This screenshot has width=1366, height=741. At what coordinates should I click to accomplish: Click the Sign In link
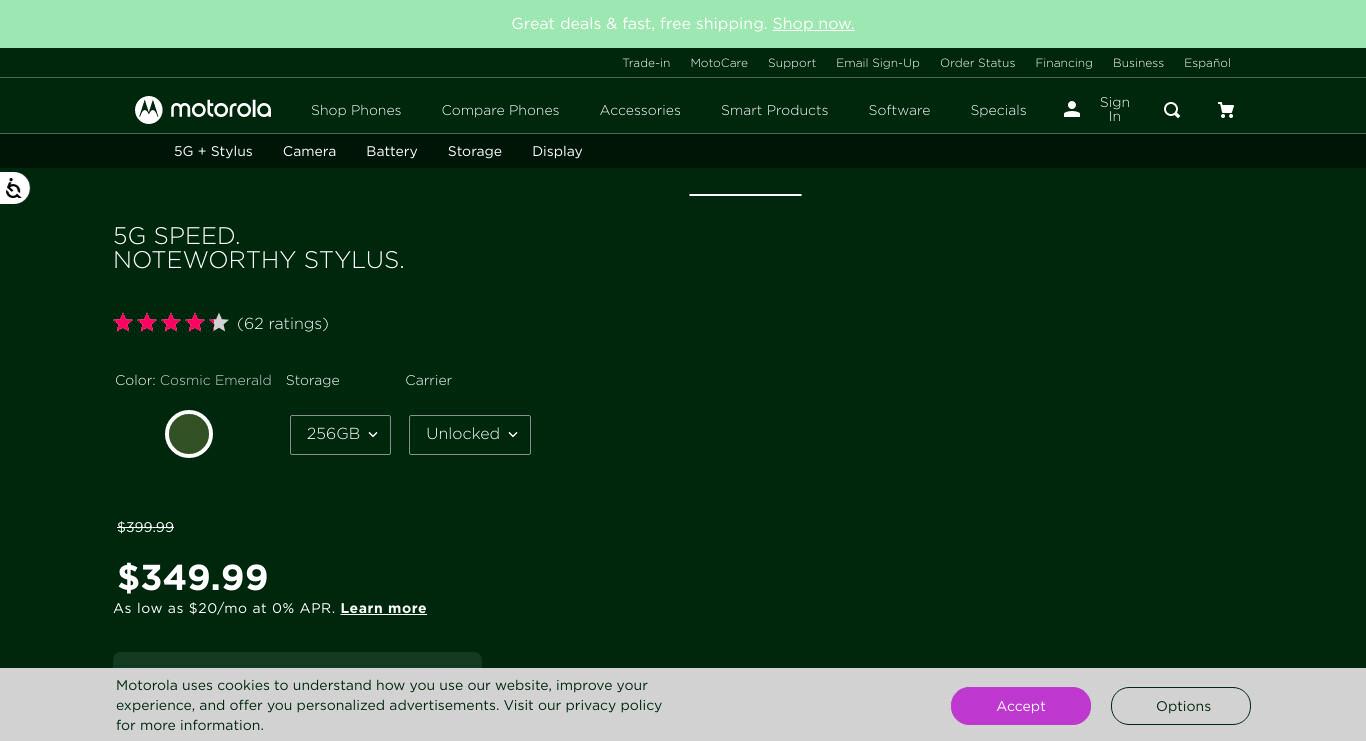[1114, 109]
